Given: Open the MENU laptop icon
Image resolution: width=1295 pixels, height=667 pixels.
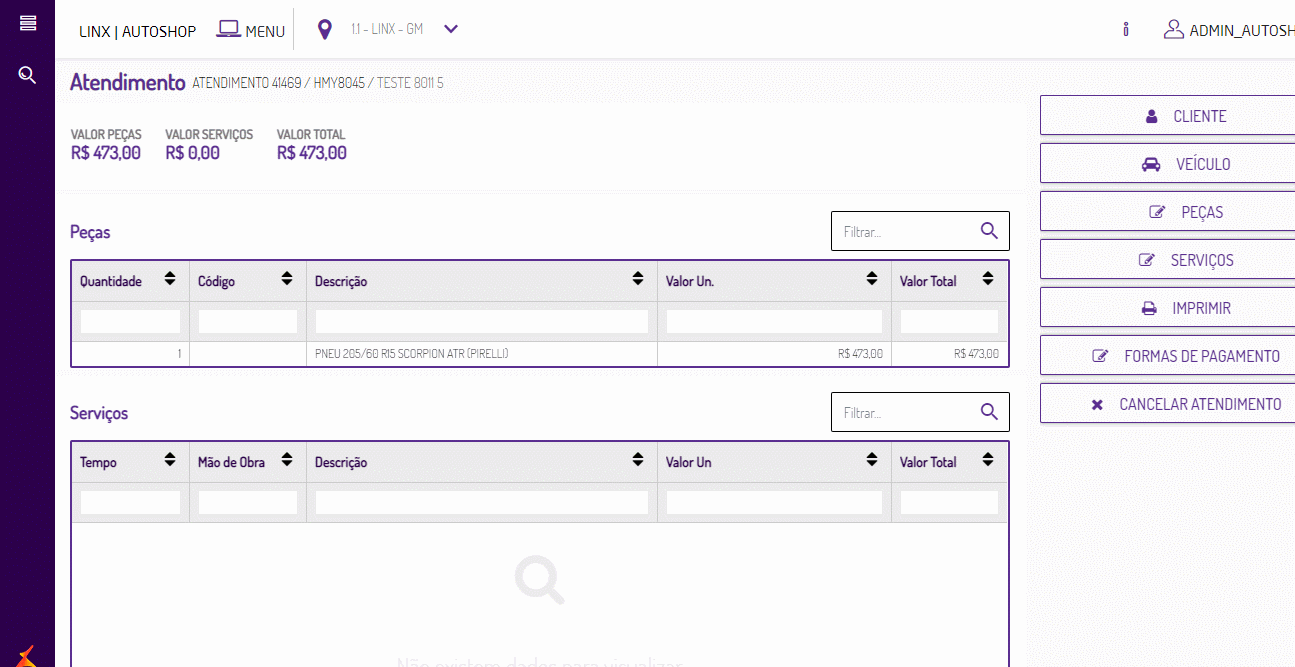Looking at the screenshot, I should (228, 30).
